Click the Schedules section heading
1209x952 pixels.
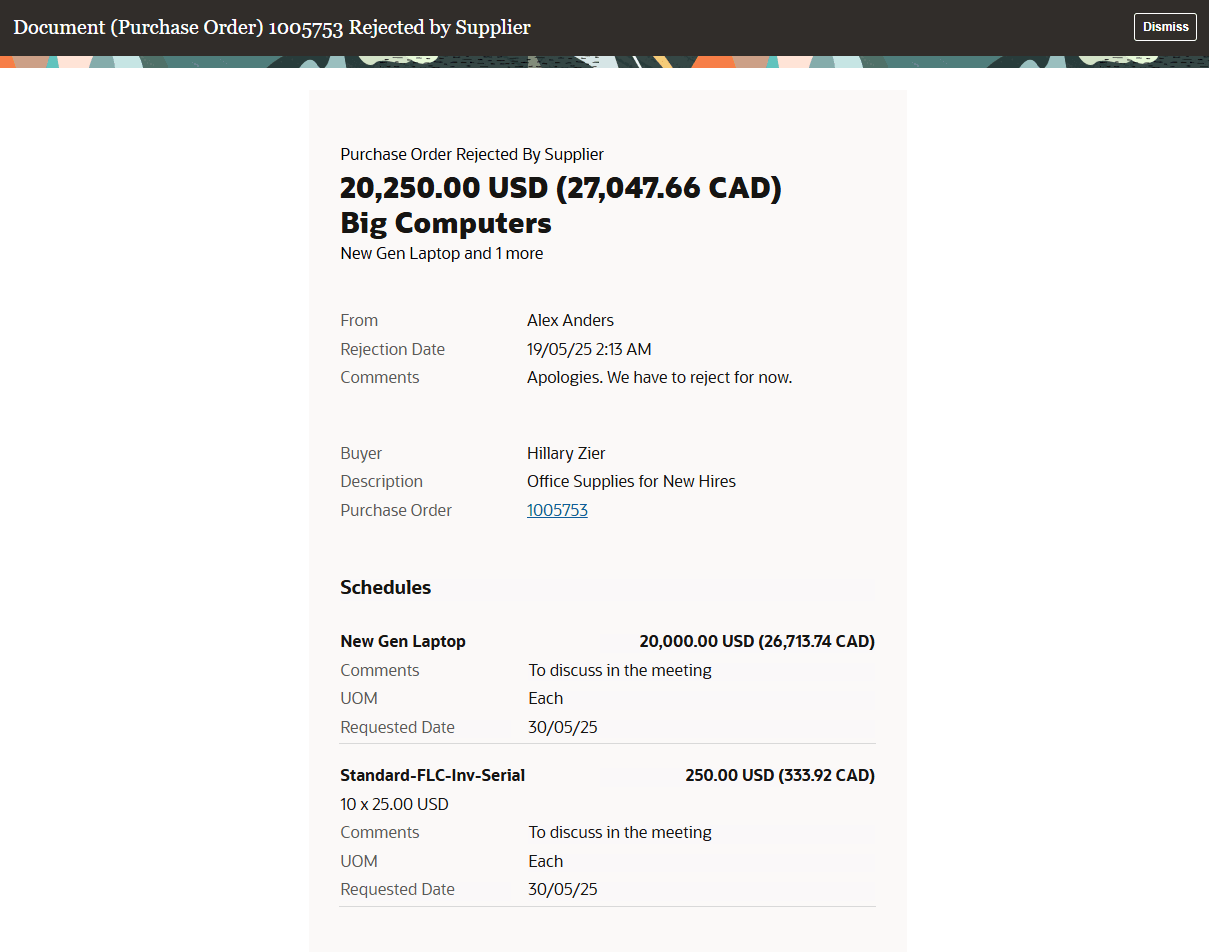coord(385,587)
